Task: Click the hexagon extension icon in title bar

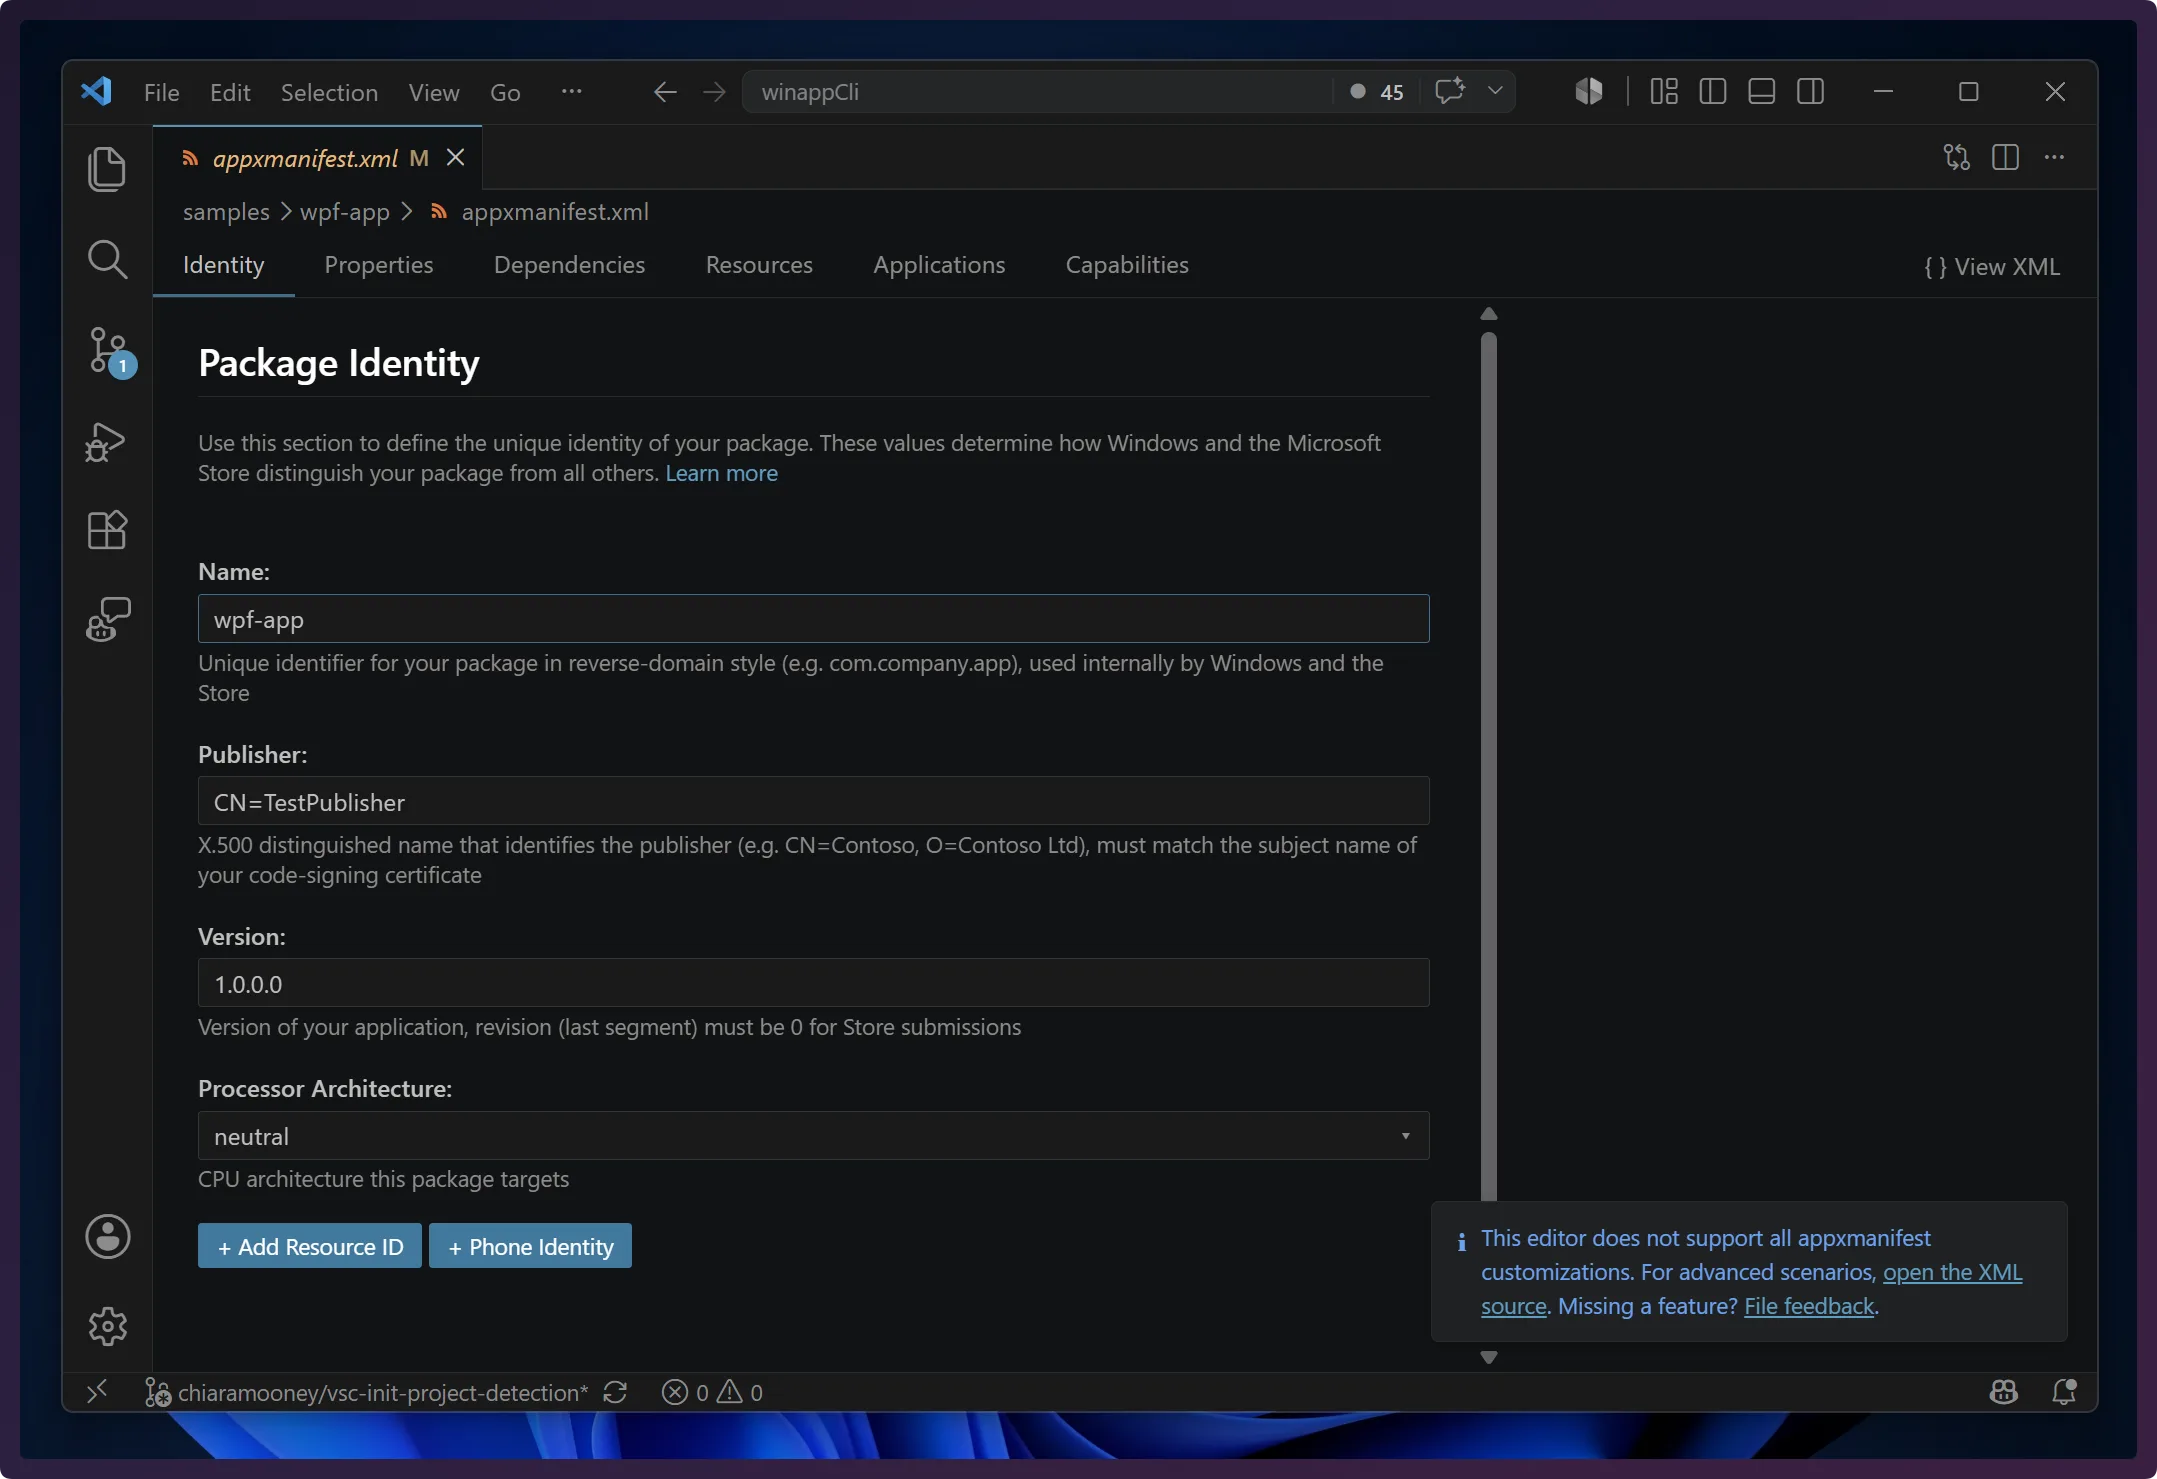Action: click(x=1589, y=91)
